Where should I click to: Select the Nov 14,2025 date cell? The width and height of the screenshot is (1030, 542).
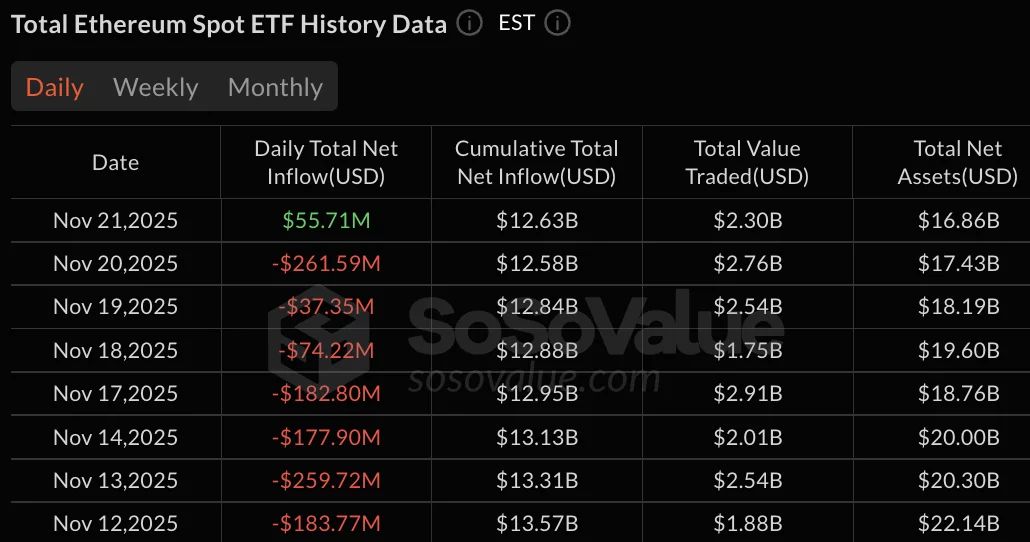click(115, 437)
